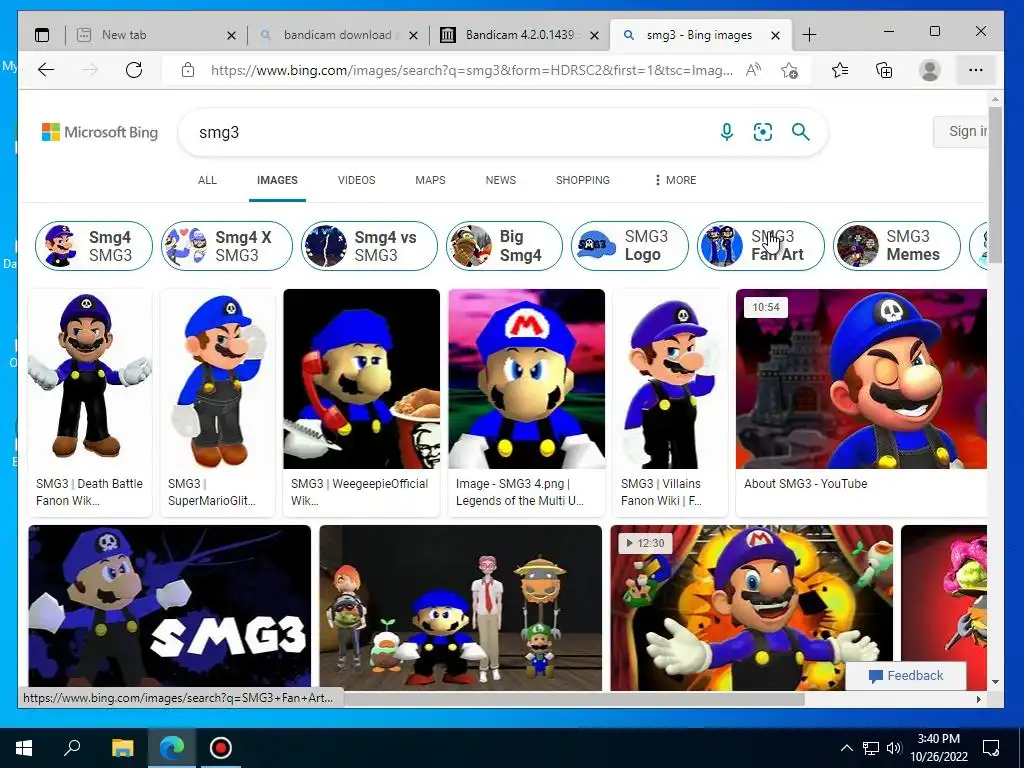Open SMG3 WeegeepieOfficial phone image
1024x768 pixels.
tap(362, 379)
